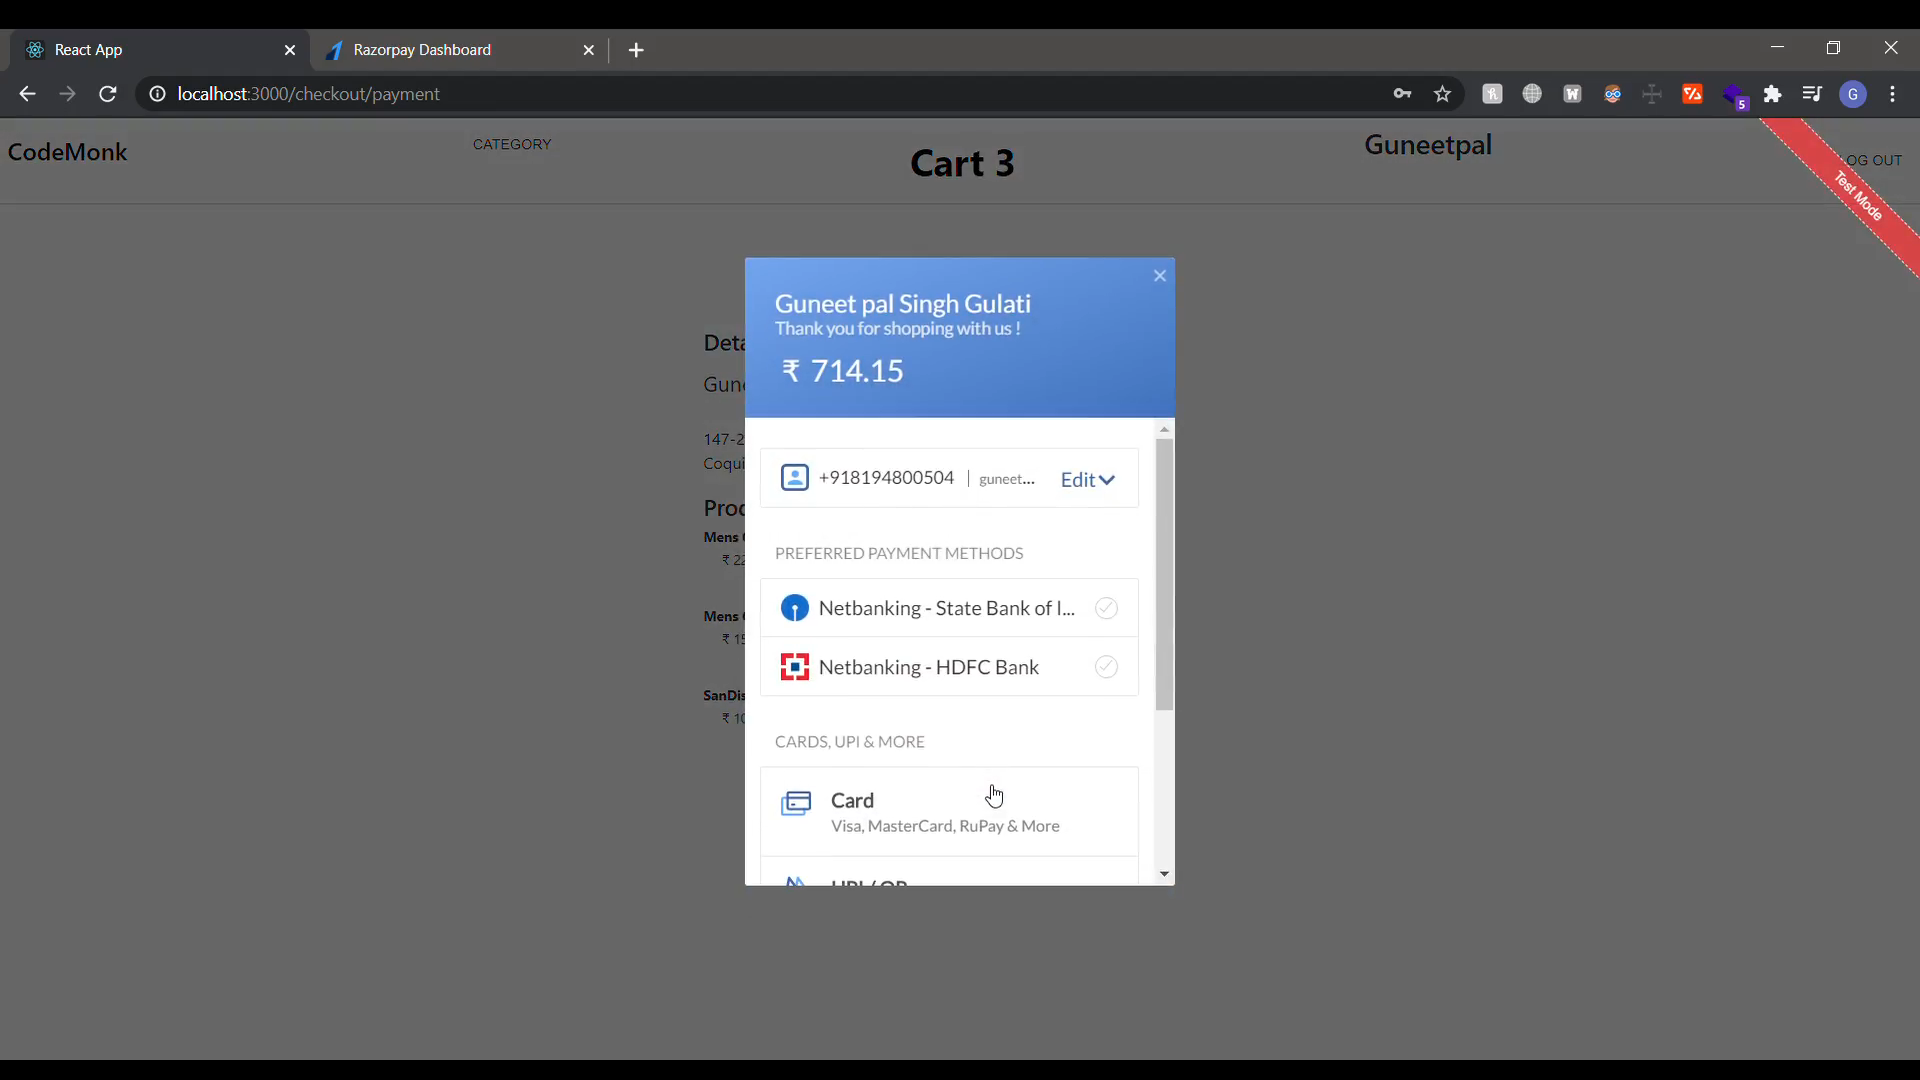Viewport: 1920px width, 1080px height.
Task: Click the HDFC Bank logo icon
Action: coord(795,667)
